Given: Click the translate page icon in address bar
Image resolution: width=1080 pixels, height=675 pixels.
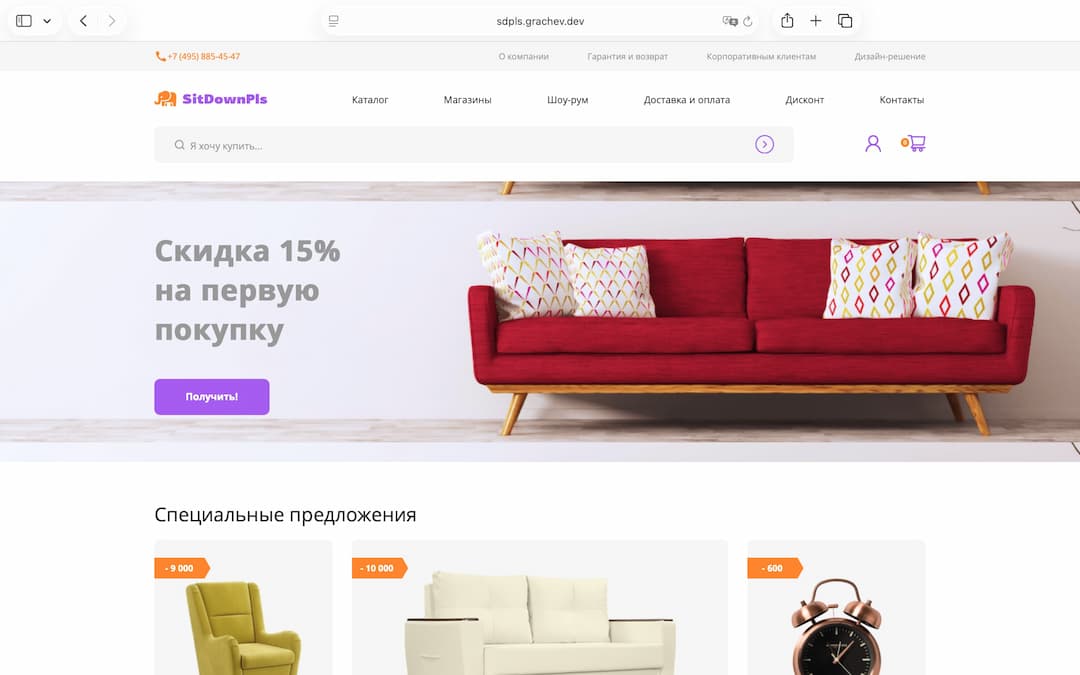Looking at the screenshot, I should click(729, 21).
